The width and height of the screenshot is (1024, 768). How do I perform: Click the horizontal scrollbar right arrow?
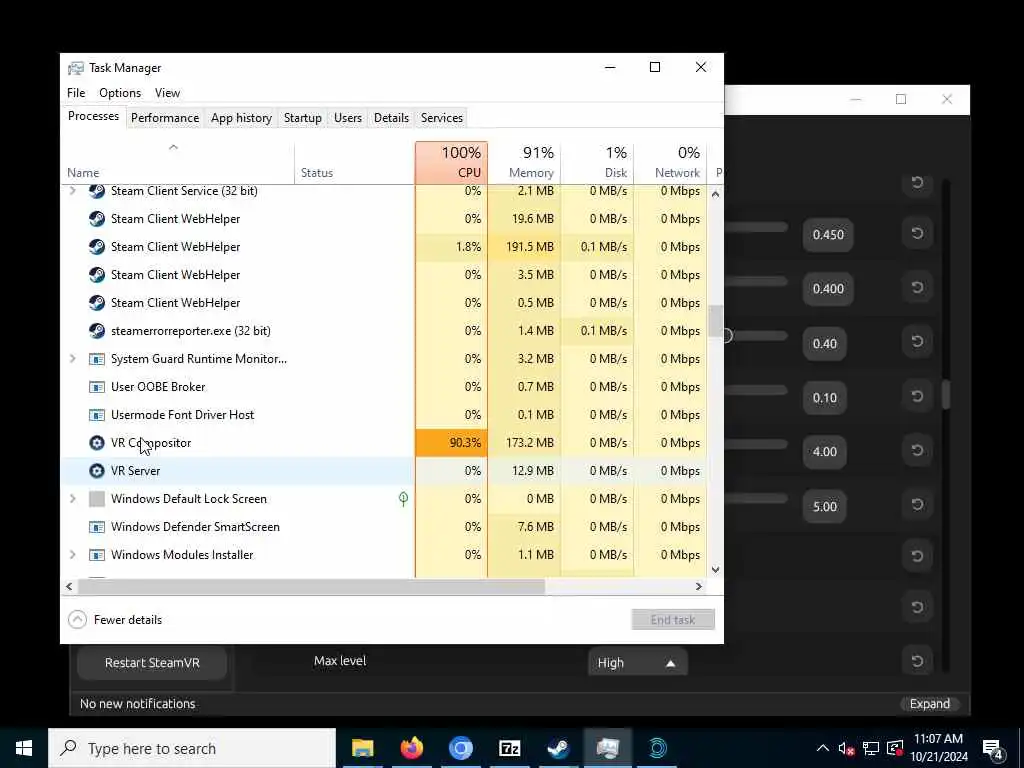coord(698,586)
